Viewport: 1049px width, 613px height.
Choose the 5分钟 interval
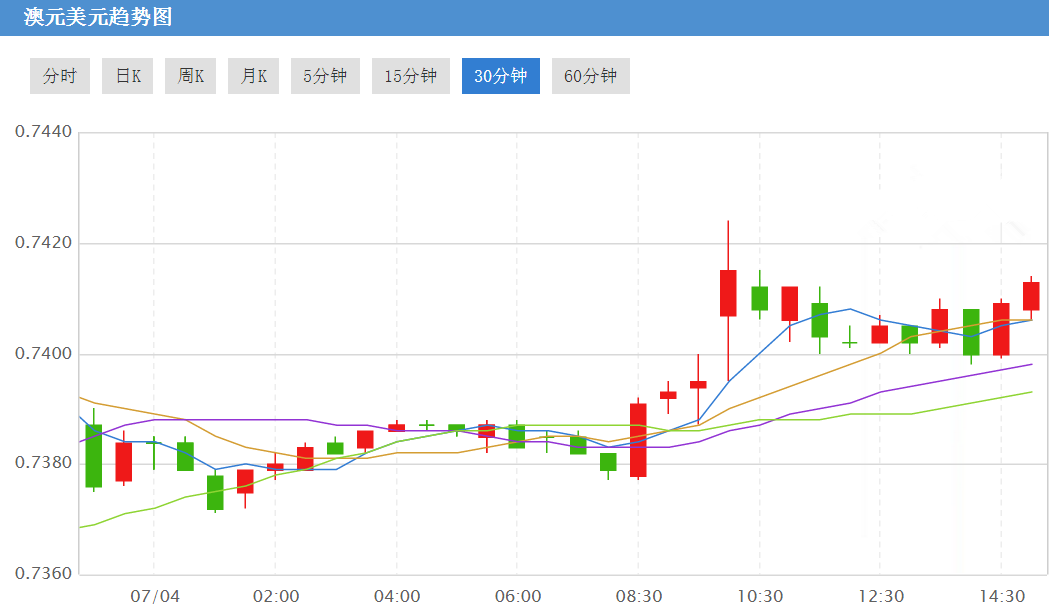325,76
